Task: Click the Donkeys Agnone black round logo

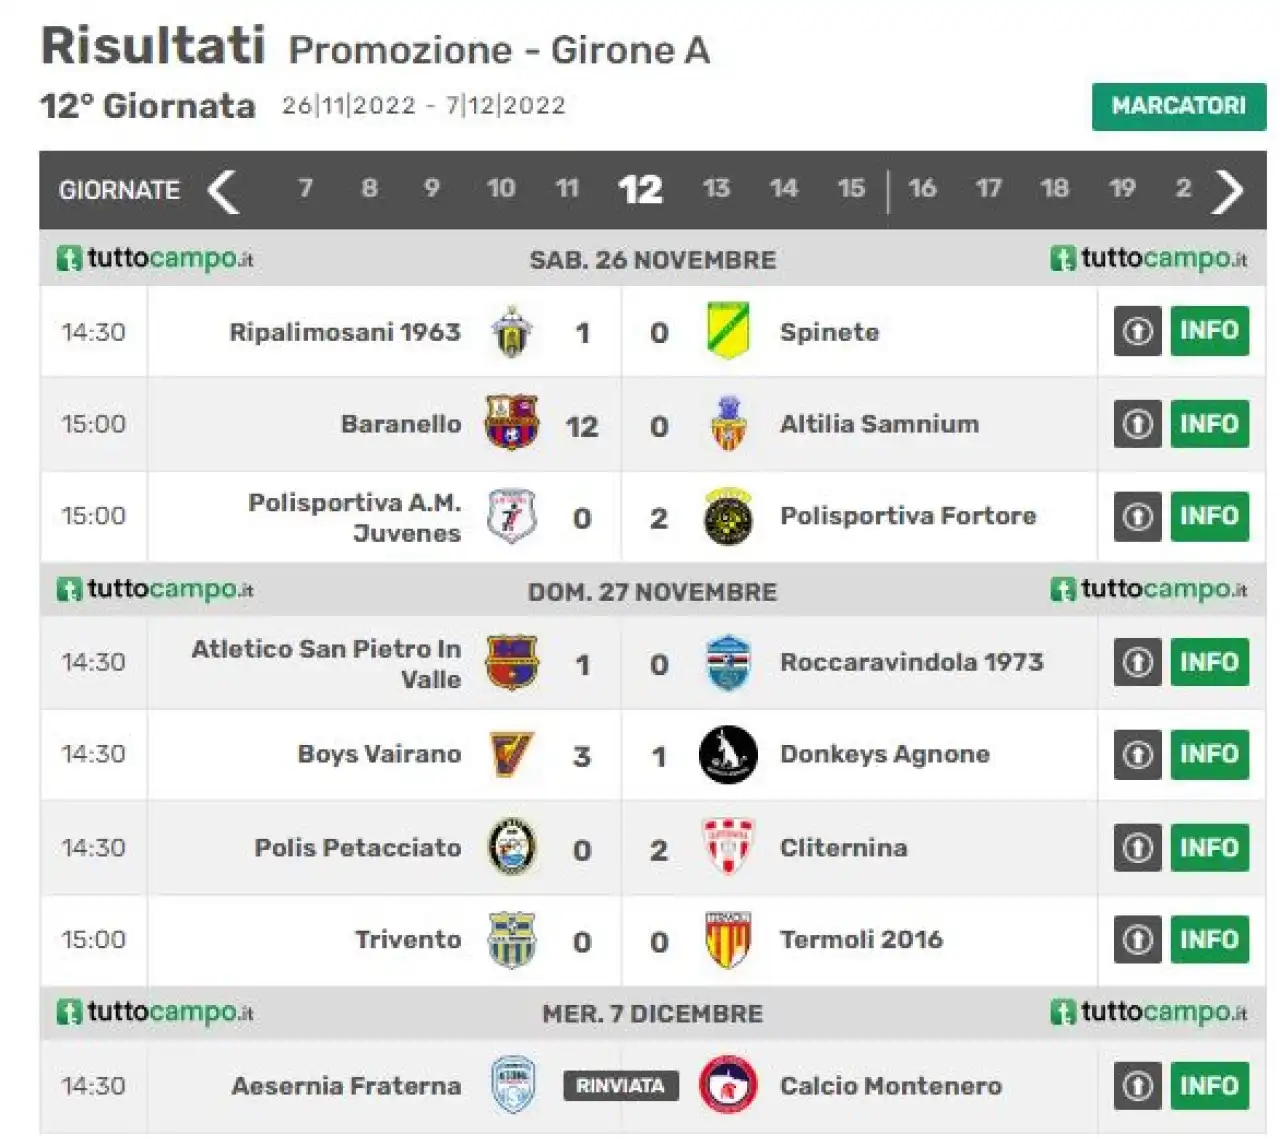Action: click(728, 754)
